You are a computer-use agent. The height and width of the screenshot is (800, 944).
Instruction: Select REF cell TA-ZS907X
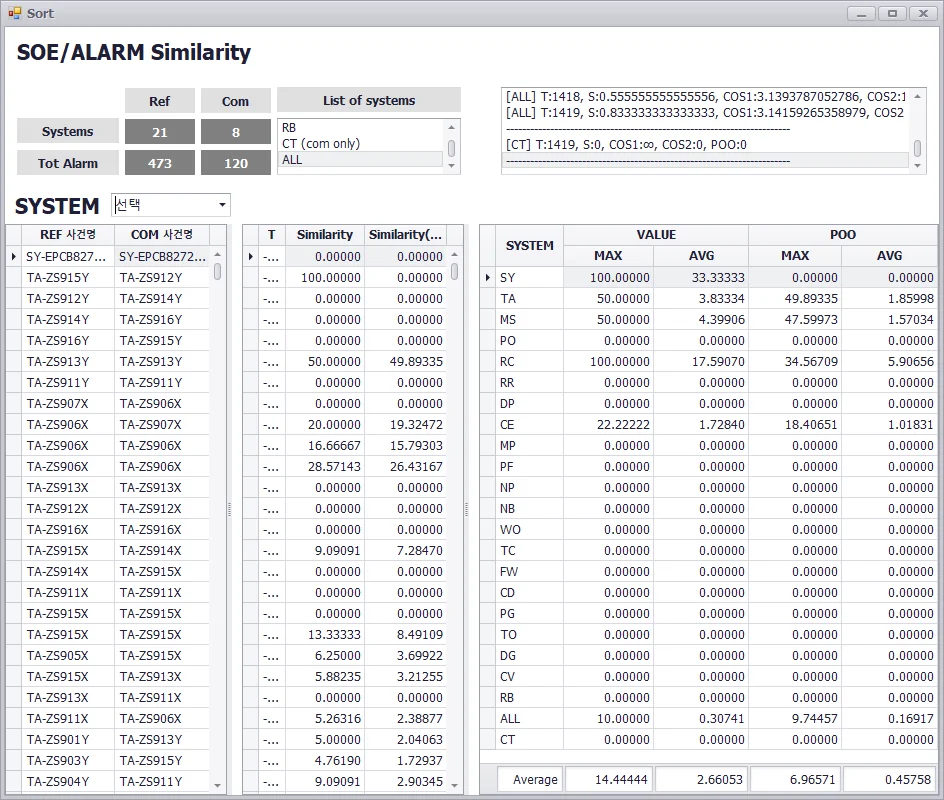67,403
